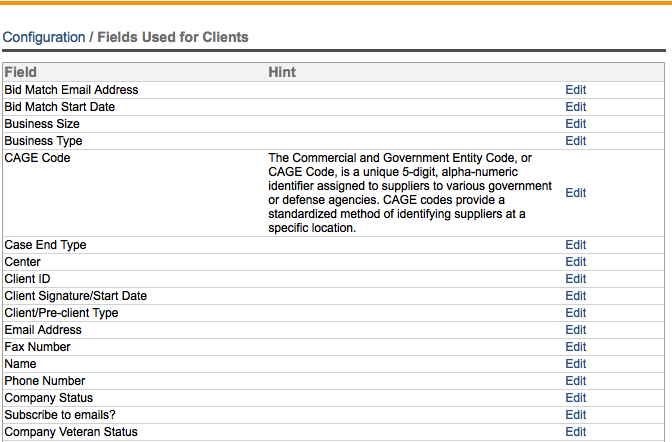Open Edit link for Fax Number
The image size is (672, 442).
[575, 347]
